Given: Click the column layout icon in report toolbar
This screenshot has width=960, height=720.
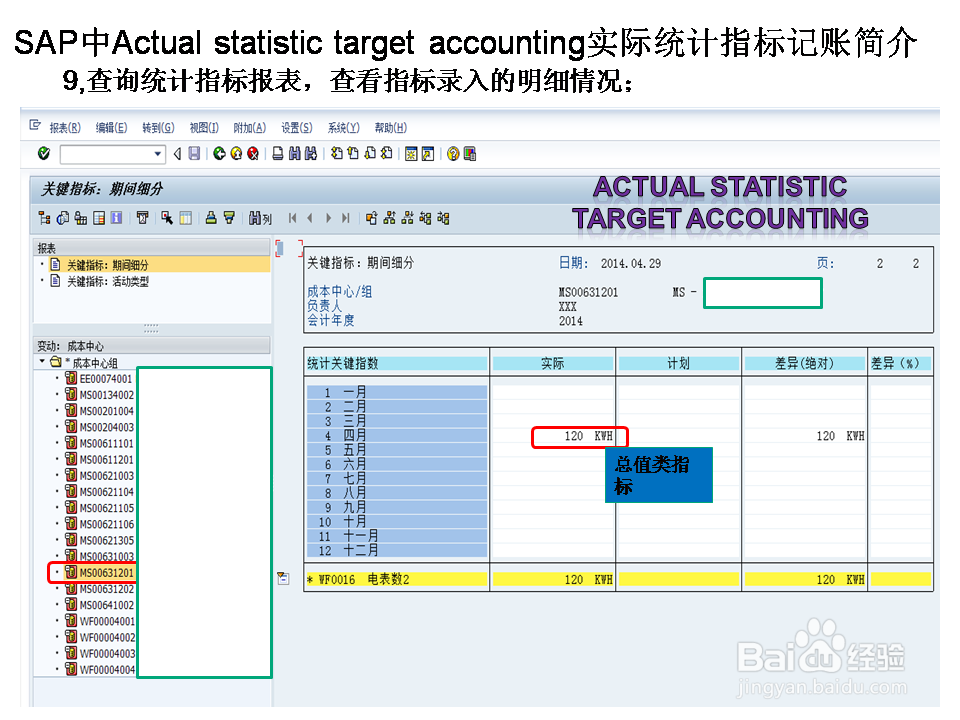Looking at the screenshot, I should pyautogui.click(x=186, y=218).
